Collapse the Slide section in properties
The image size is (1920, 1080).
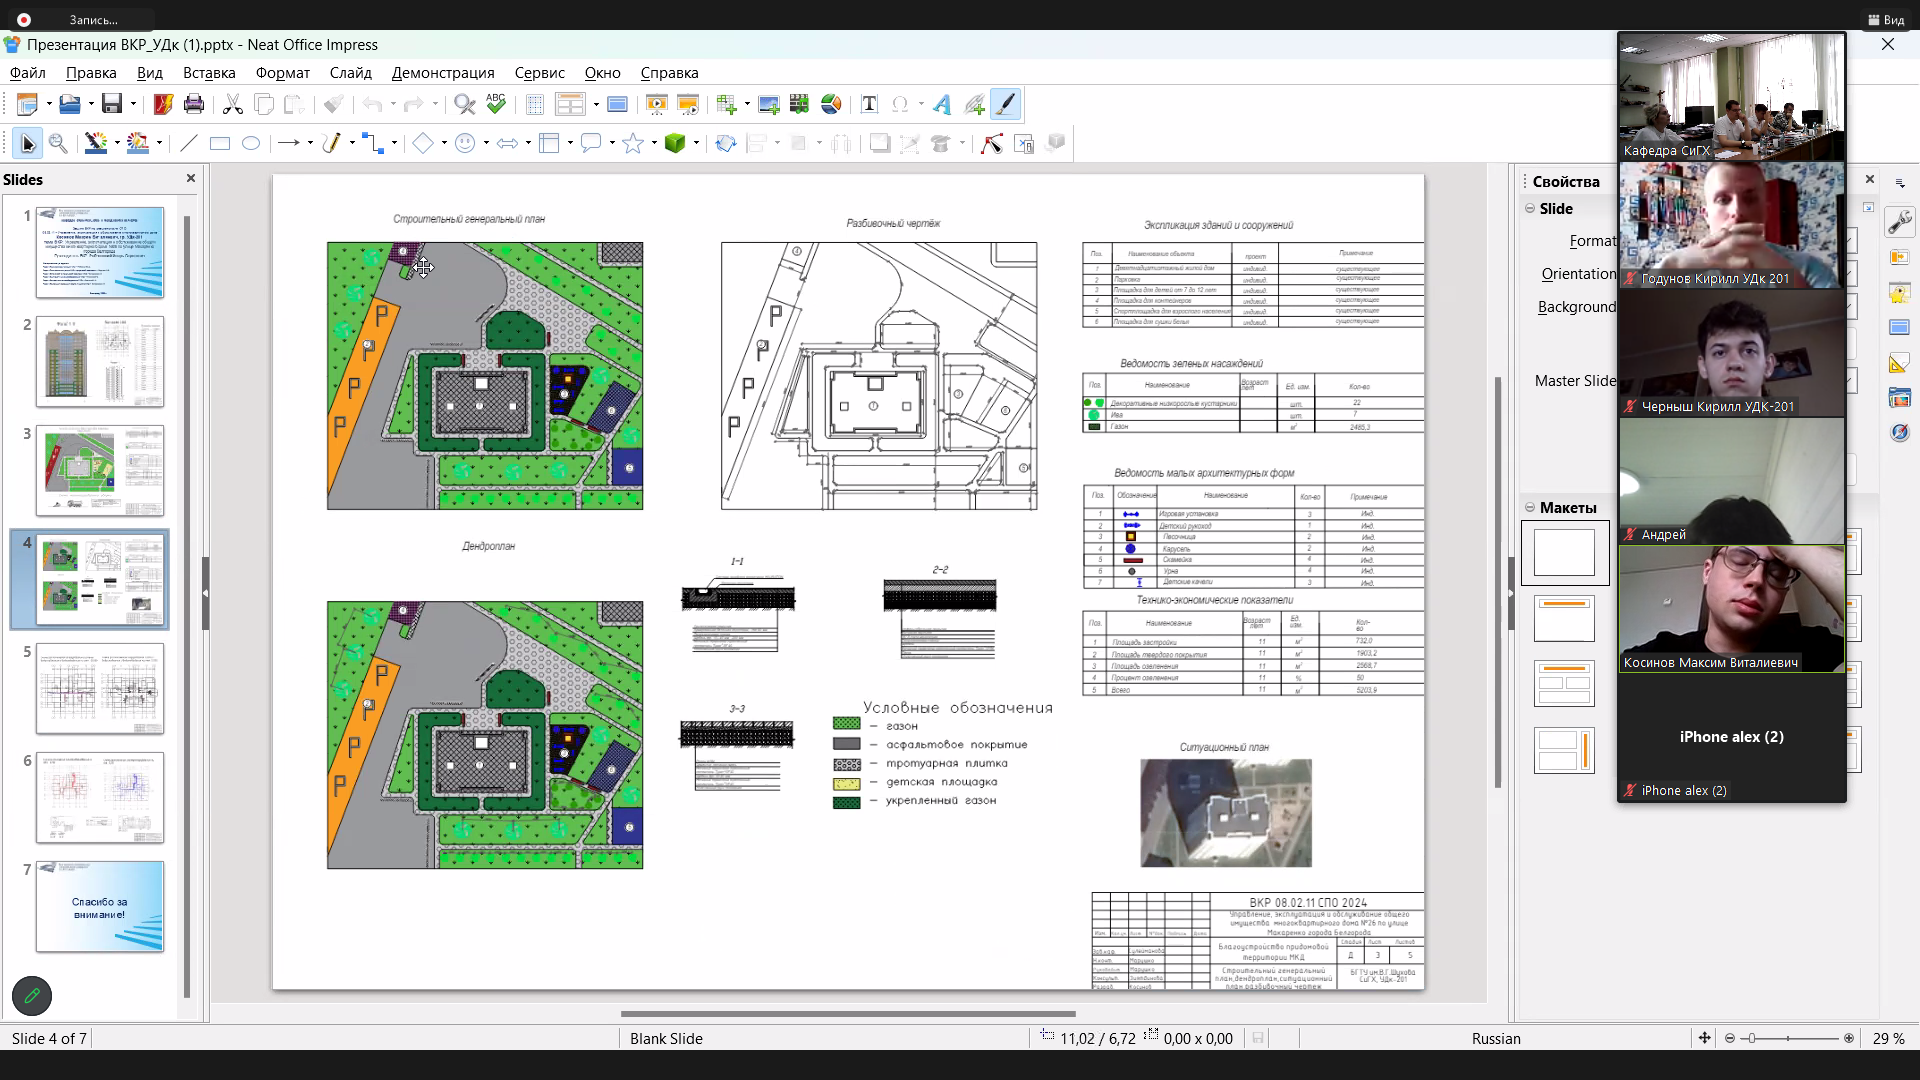pos(1530,208)
